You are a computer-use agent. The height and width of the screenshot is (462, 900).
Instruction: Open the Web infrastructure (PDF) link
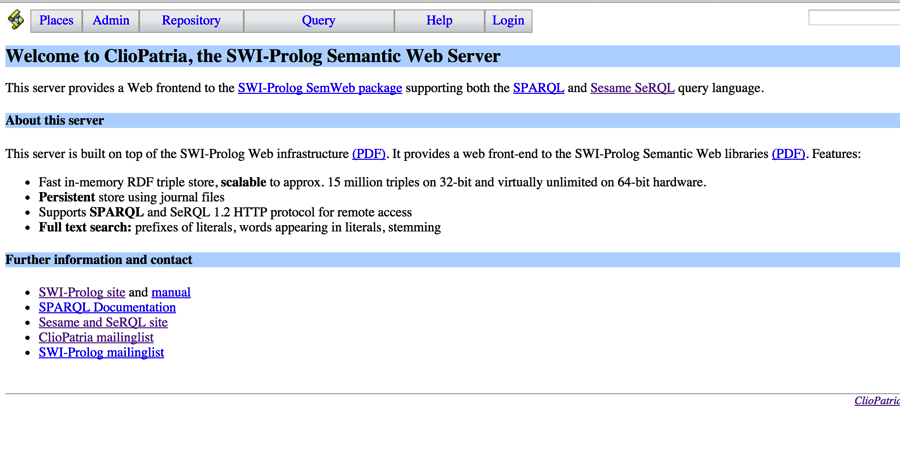point(368,154)
